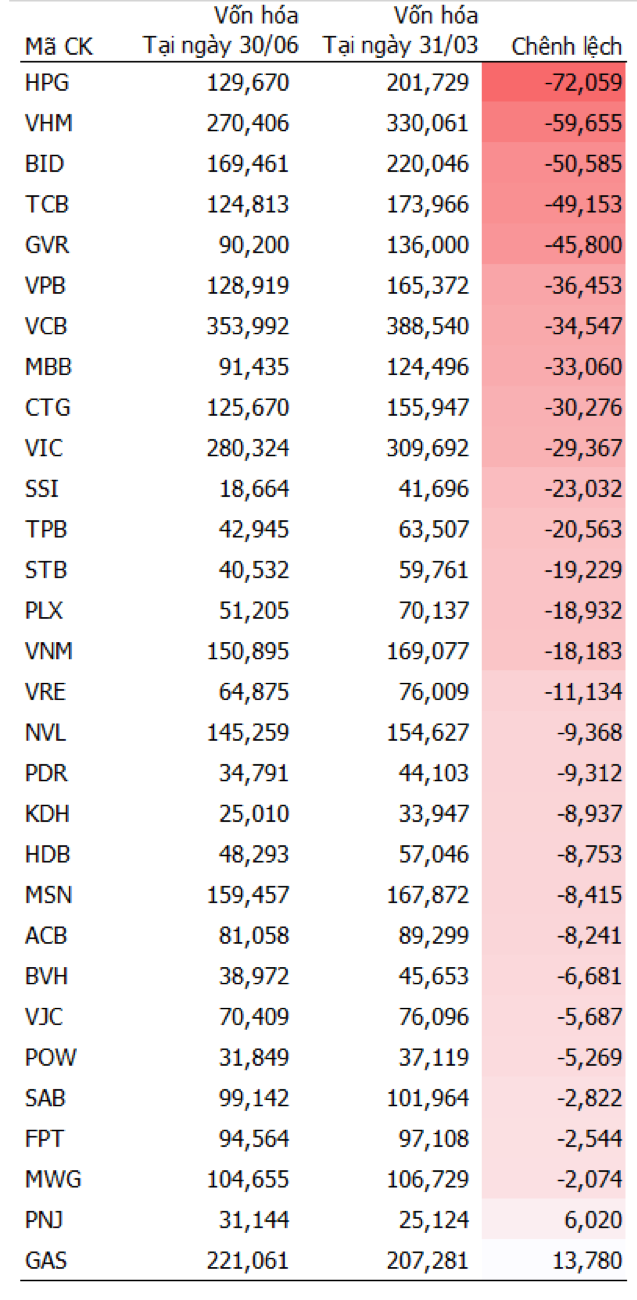The height and width of the screenshot is (1300, 637).
Task: Select the SSI ticker row label
Action: (x=41, y=489)
